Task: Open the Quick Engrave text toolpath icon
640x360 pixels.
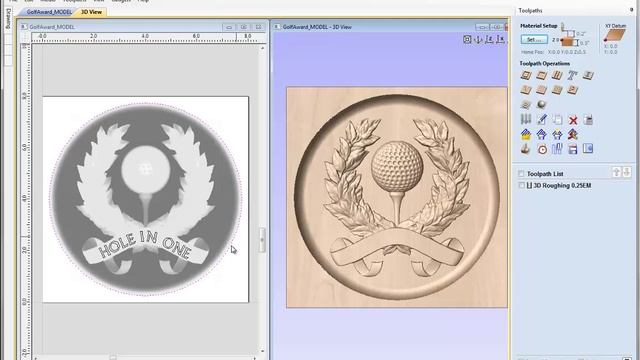Action: pos(572,75)
